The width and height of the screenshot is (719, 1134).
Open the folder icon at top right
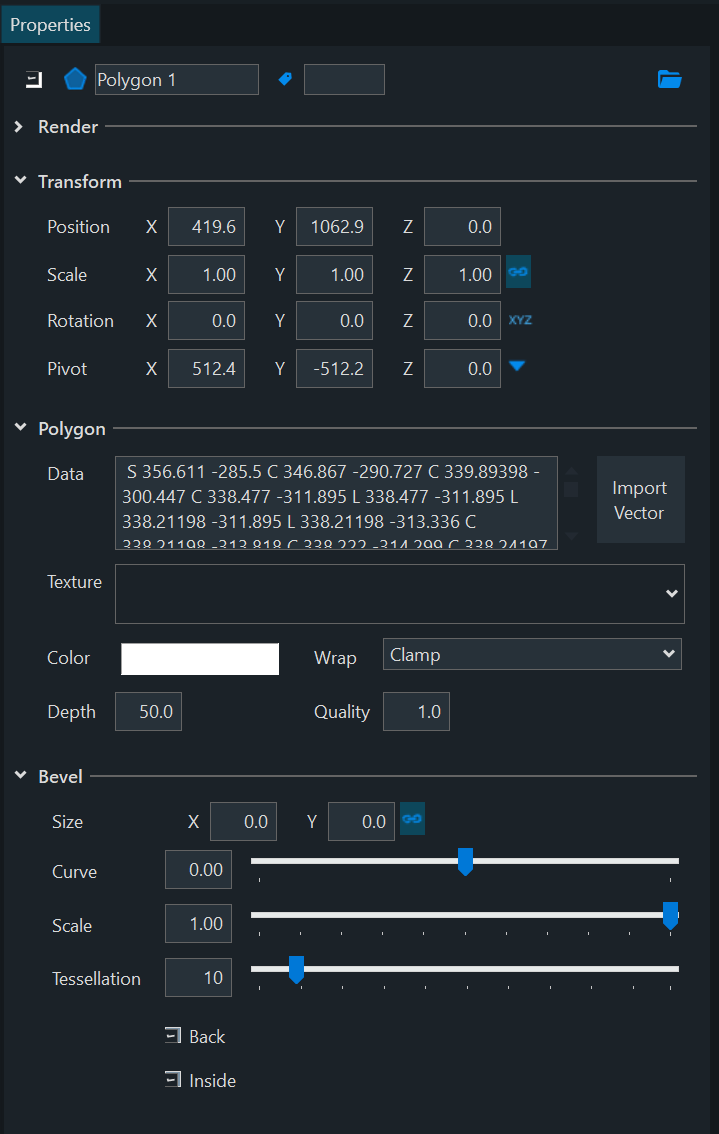tap(669, 80)
